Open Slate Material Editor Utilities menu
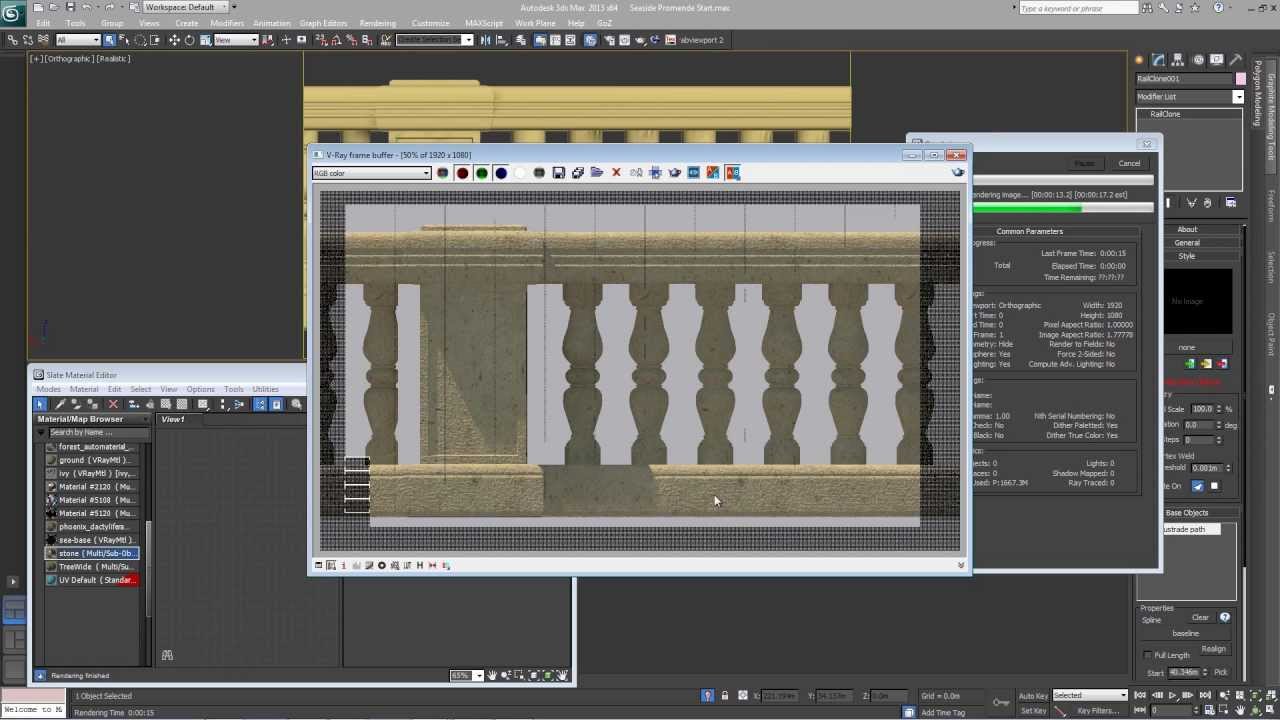Viewport: 1280px width, 720px height. [265, 389]
